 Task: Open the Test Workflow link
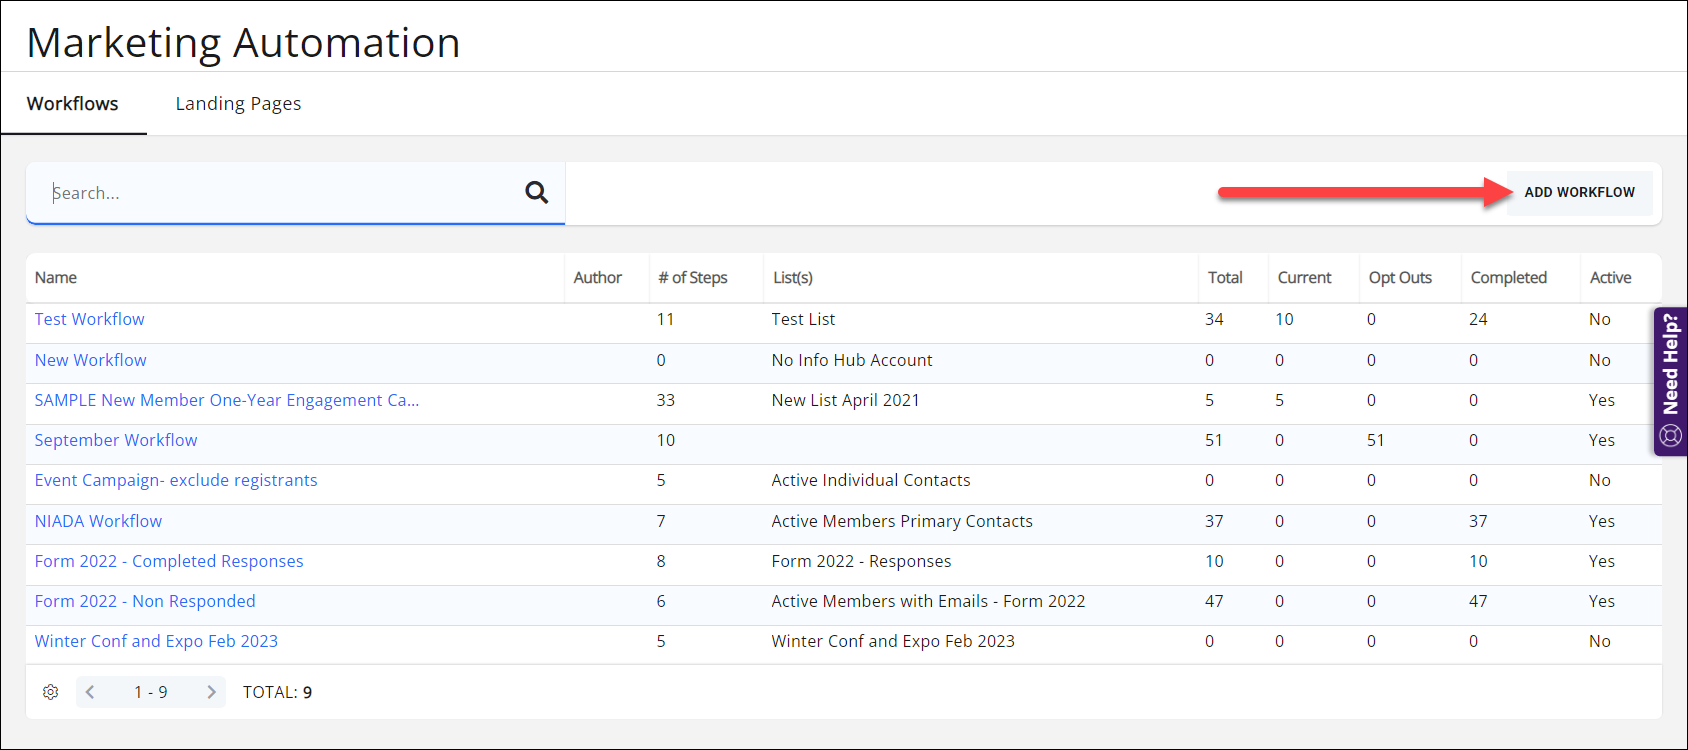(x=90, y=319)
